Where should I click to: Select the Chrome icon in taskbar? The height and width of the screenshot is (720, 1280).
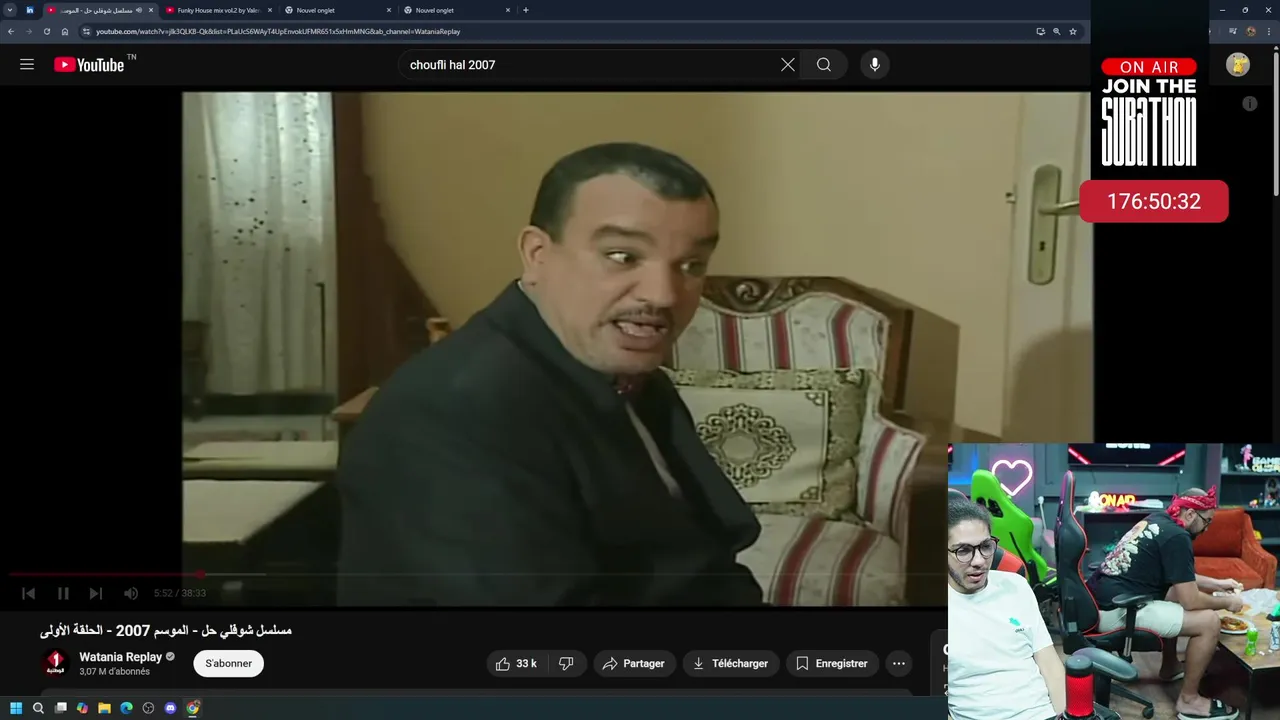[x=192, y=708]
